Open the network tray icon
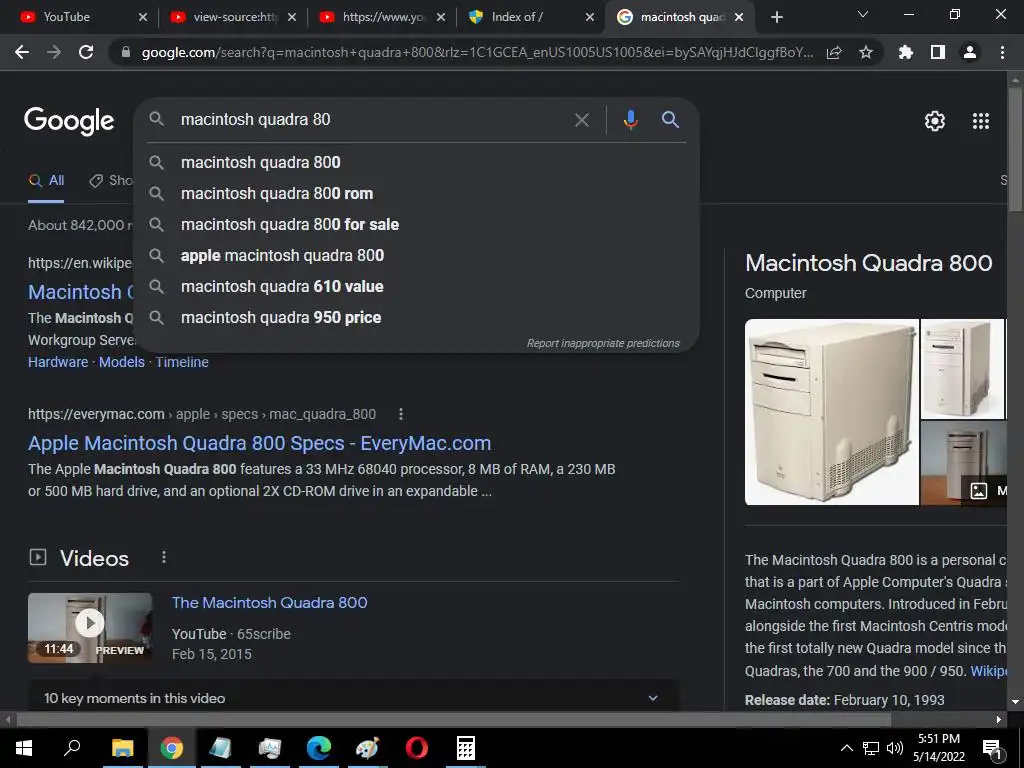Viewport: 1024px width, 768px height. click(x=871, y=748)
